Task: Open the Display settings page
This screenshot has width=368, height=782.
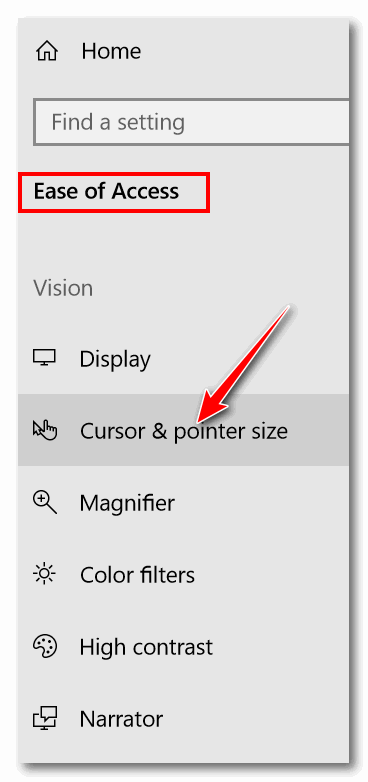Action: 184,359
